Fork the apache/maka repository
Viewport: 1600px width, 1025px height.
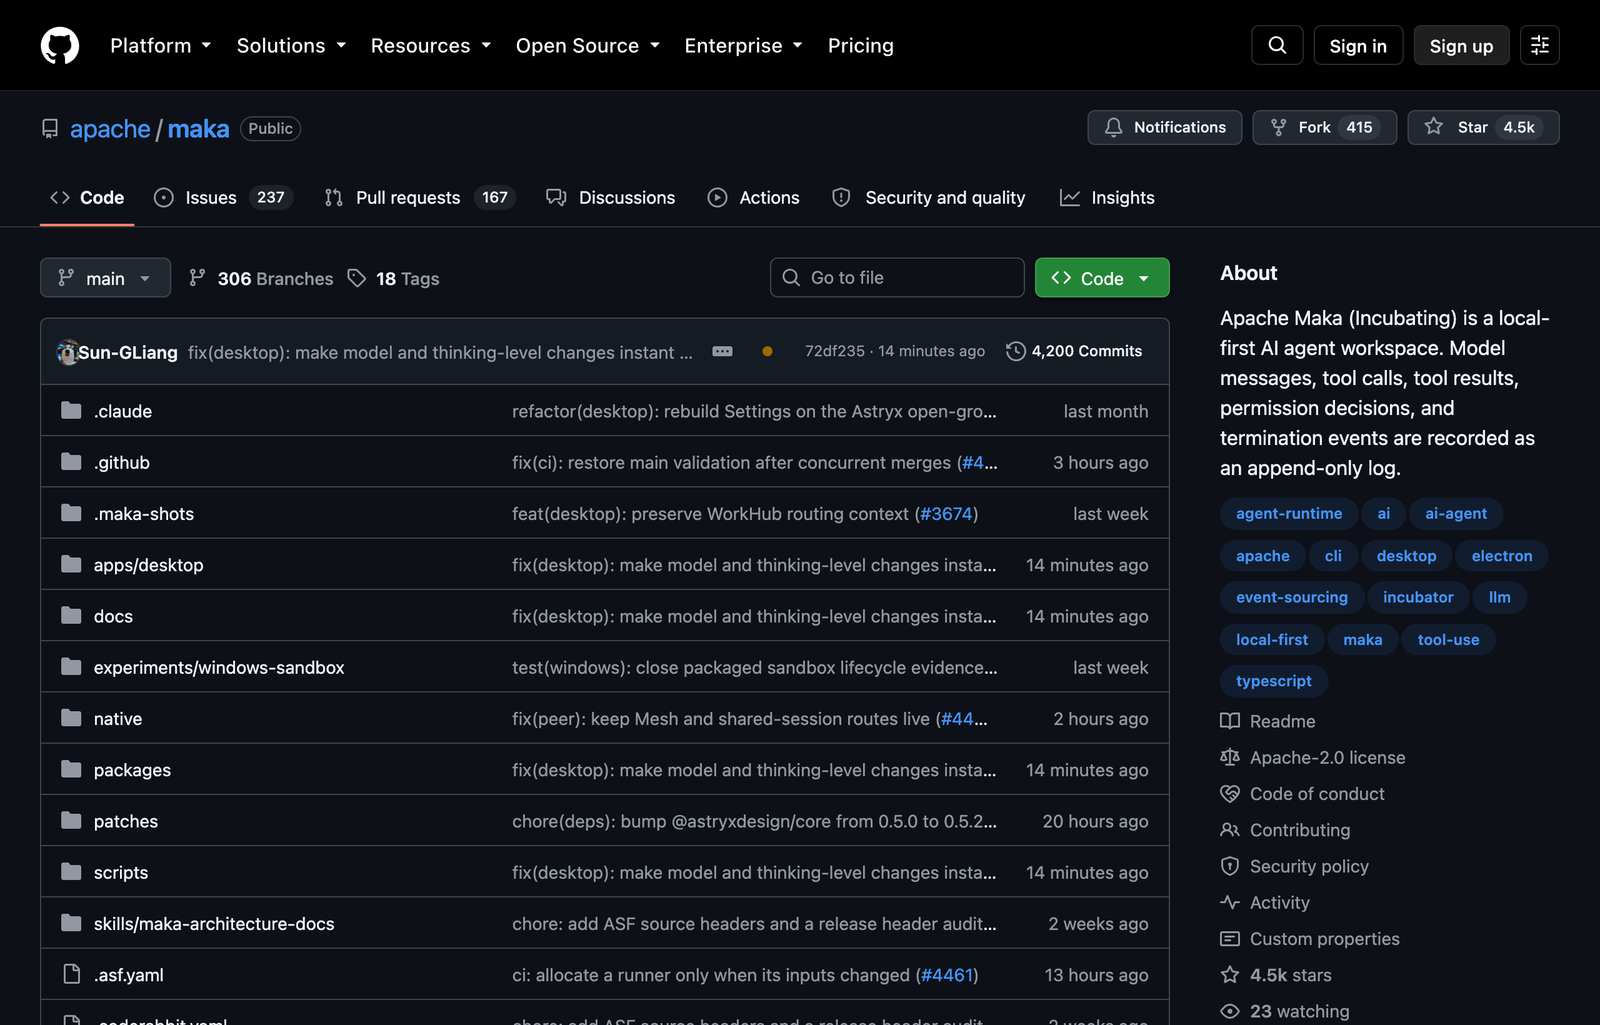click(1324, 127)
